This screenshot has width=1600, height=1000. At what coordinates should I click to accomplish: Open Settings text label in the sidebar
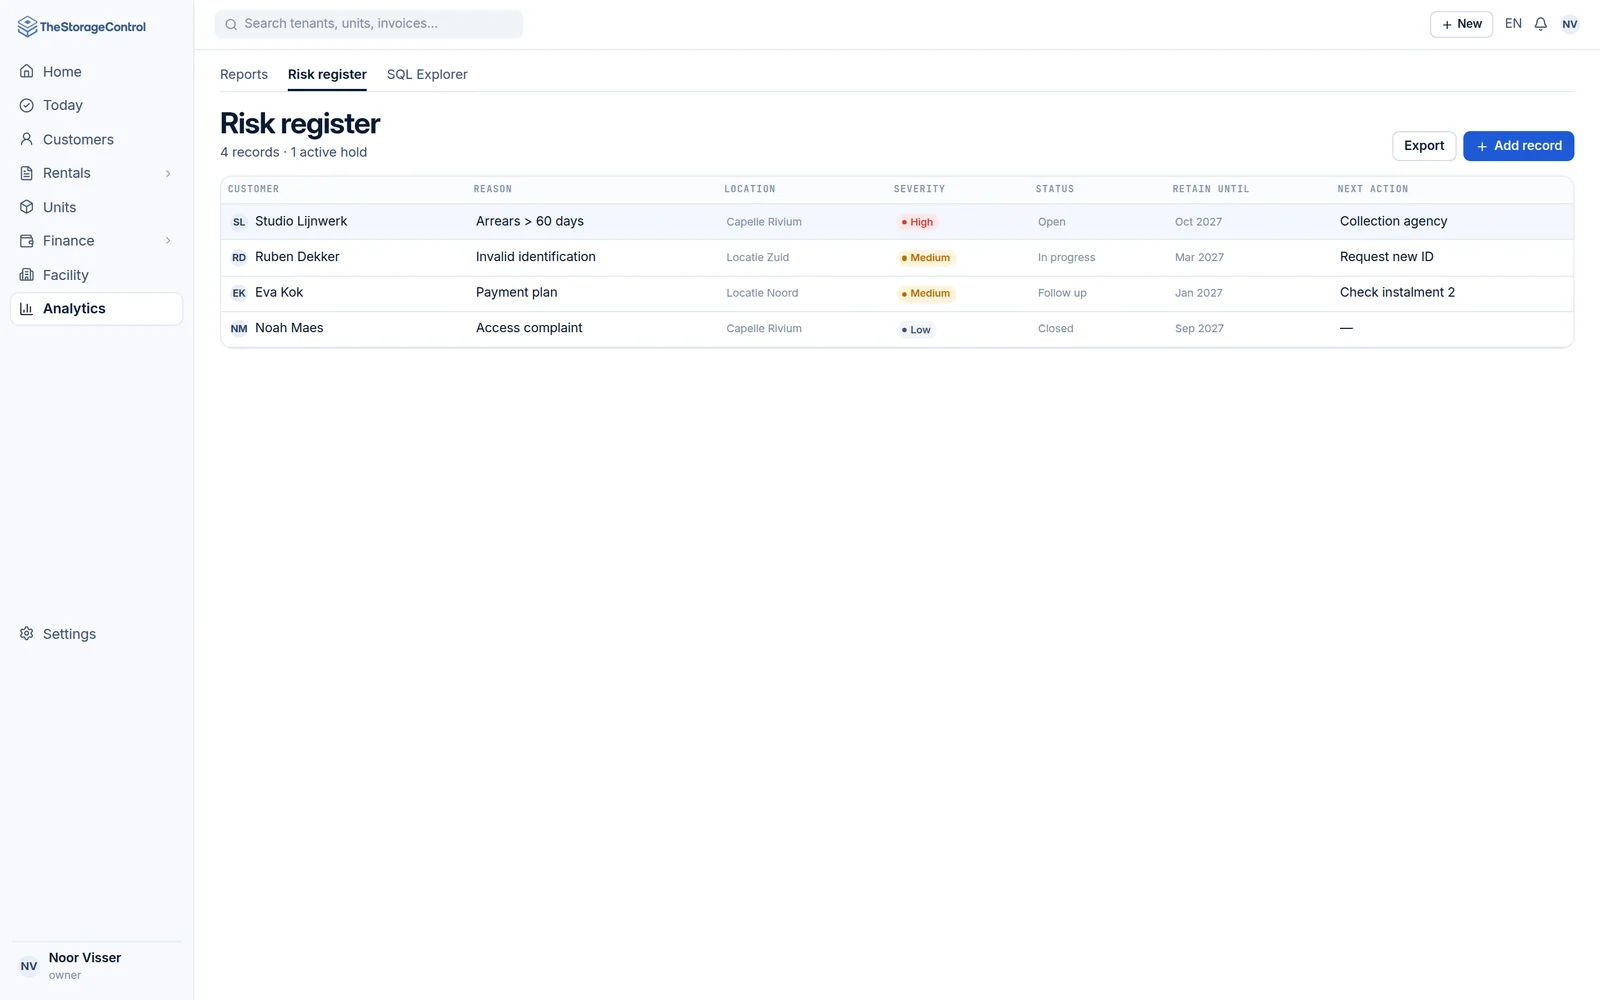(x=69, y=634)
